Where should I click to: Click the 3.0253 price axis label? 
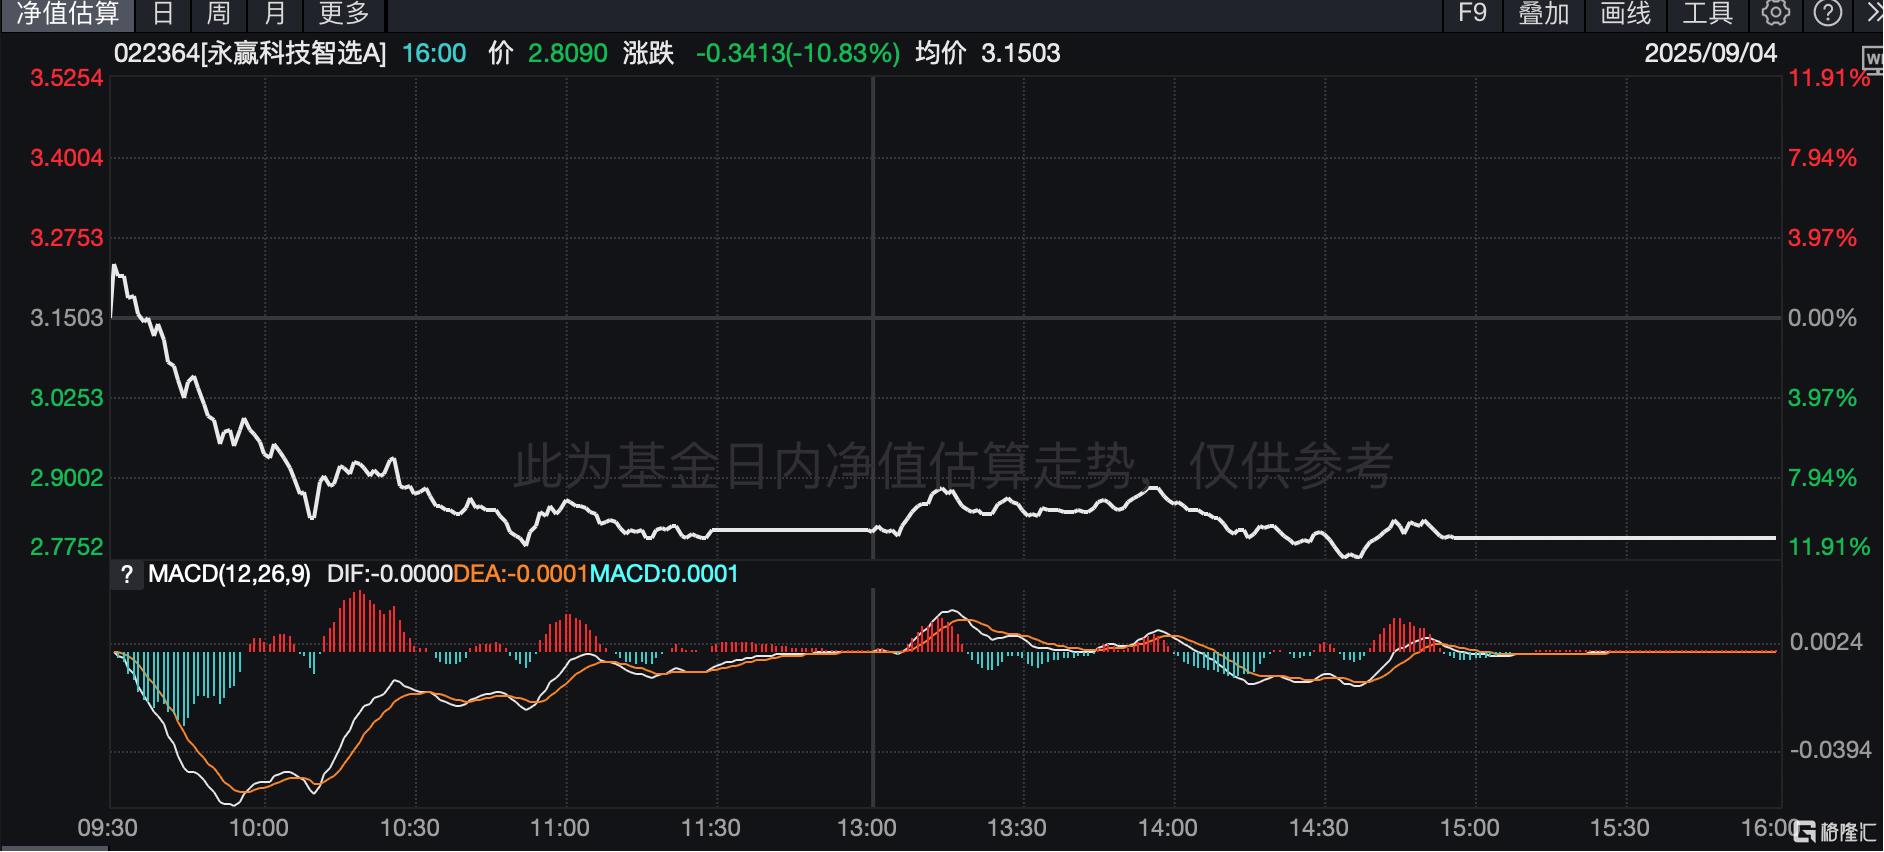67,398
